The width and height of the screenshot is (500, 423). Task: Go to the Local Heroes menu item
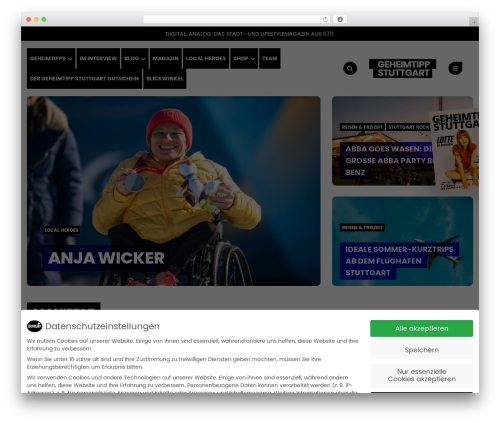[x=206, y=58]
